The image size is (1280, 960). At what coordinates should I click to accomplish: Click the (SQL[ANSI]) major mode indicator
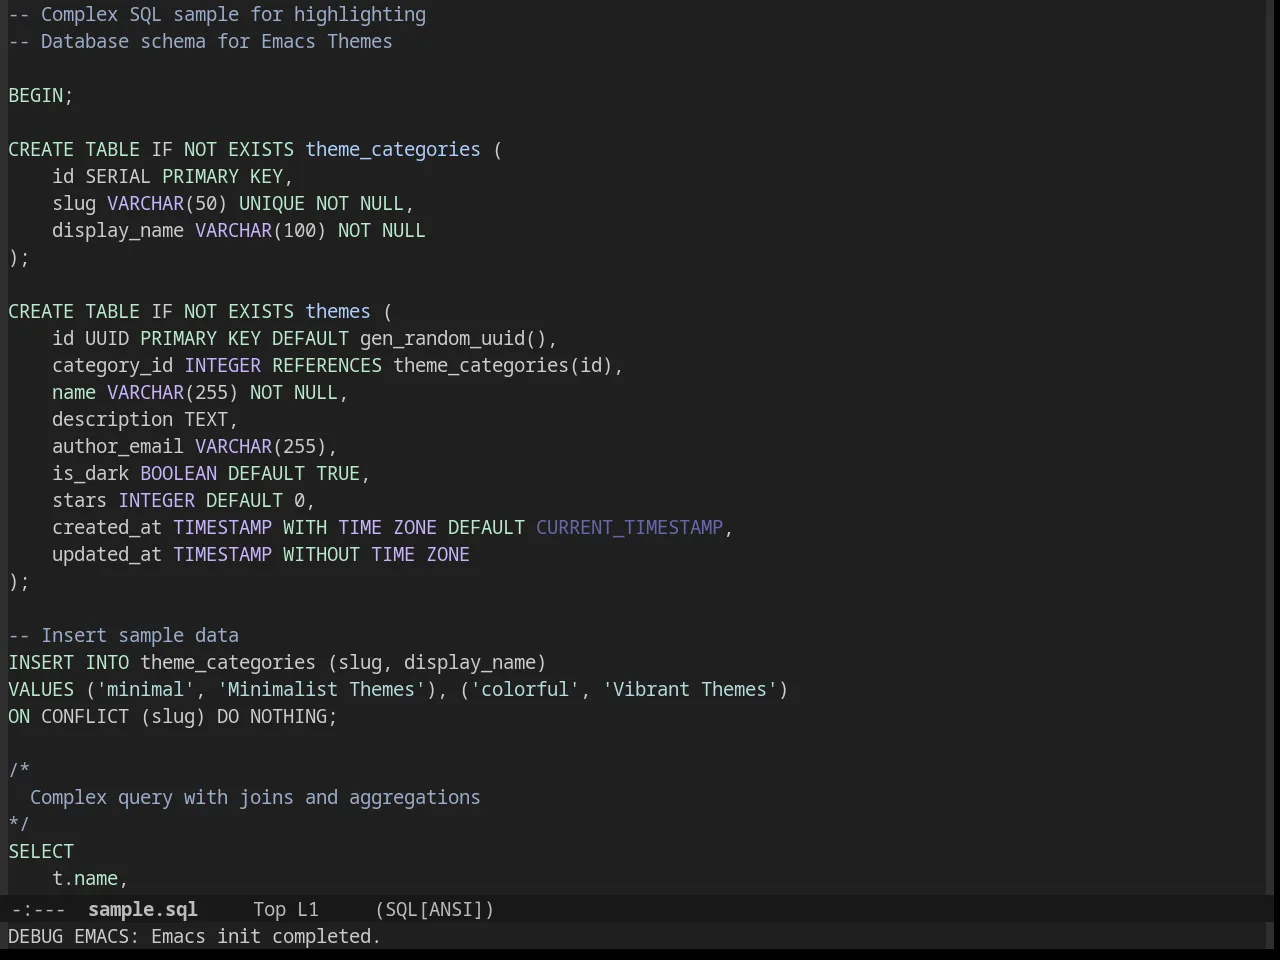pyautogui.click(x=435, y=909)
